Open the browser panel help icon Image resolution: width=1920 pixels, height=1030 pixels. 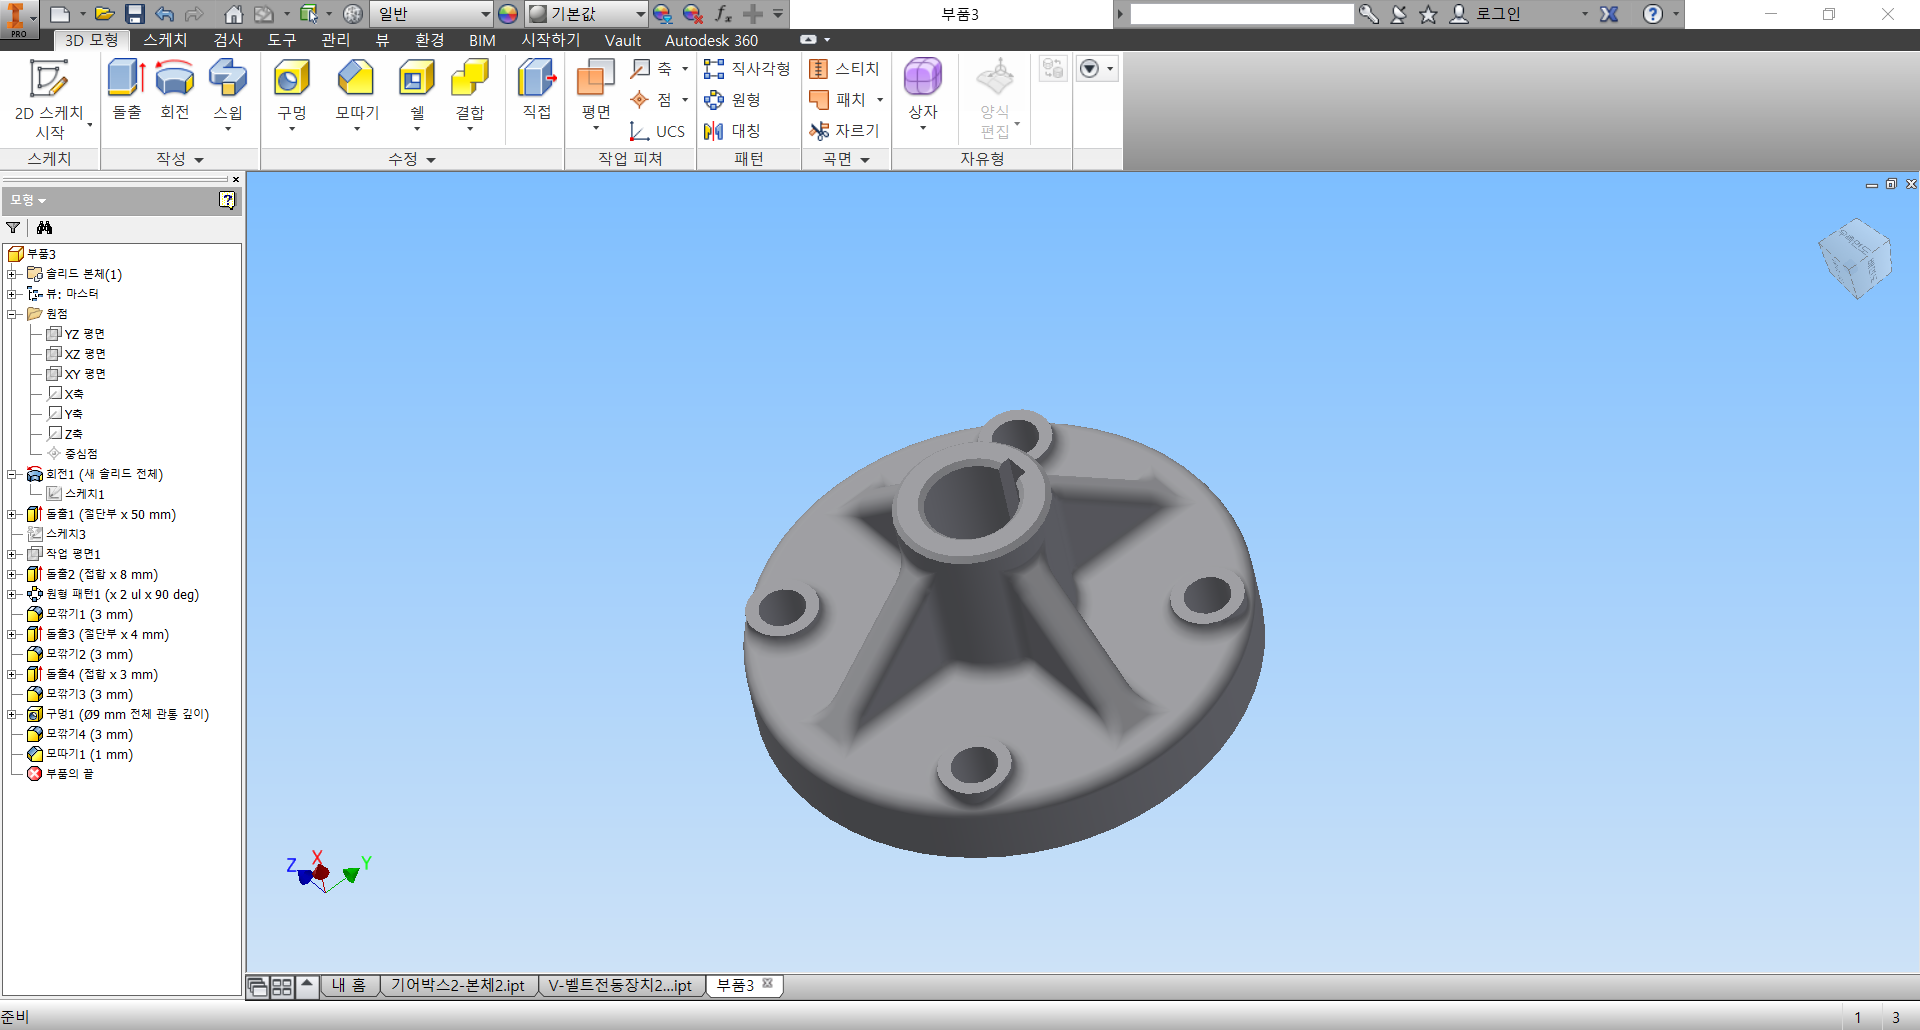click(227, 200)
